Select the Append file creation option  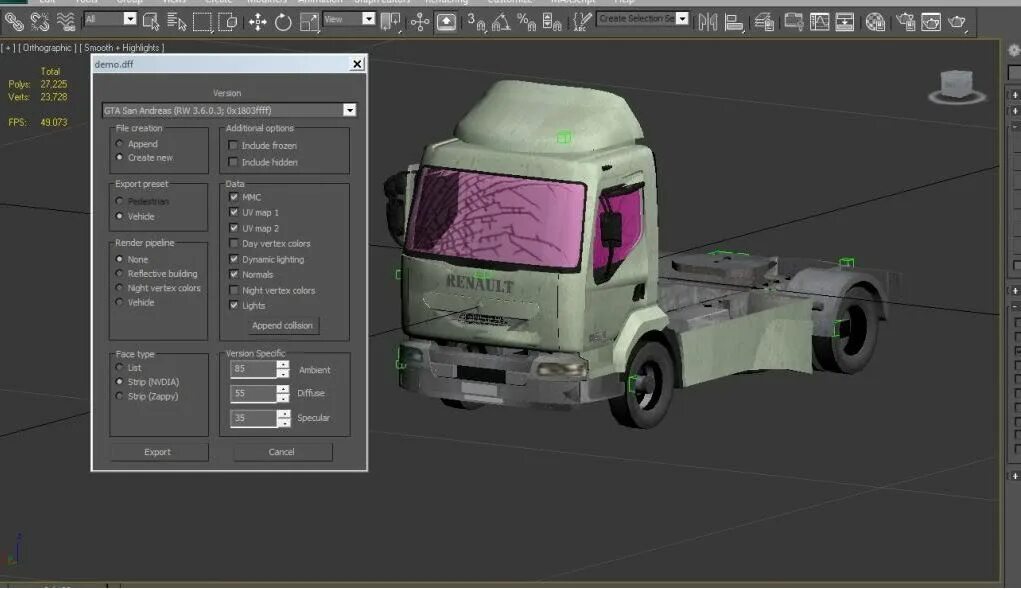[x=137, y=144]
